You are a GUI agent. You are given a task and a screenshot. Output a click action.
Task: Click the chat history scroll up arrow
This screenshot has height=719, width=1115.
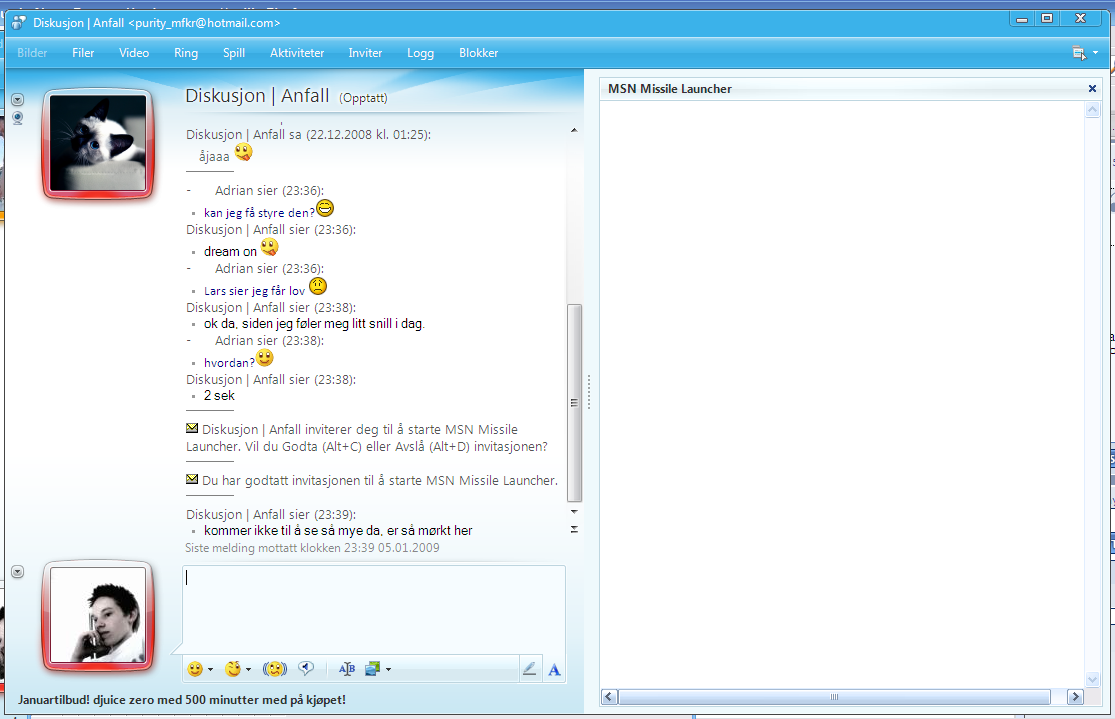tap(574, 130)
